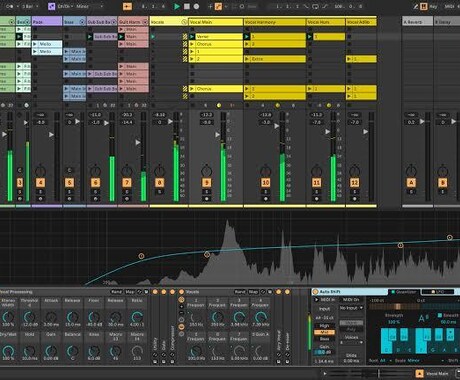Click the Pan knob on track A
460x380 pixels.
coord(411,171)
